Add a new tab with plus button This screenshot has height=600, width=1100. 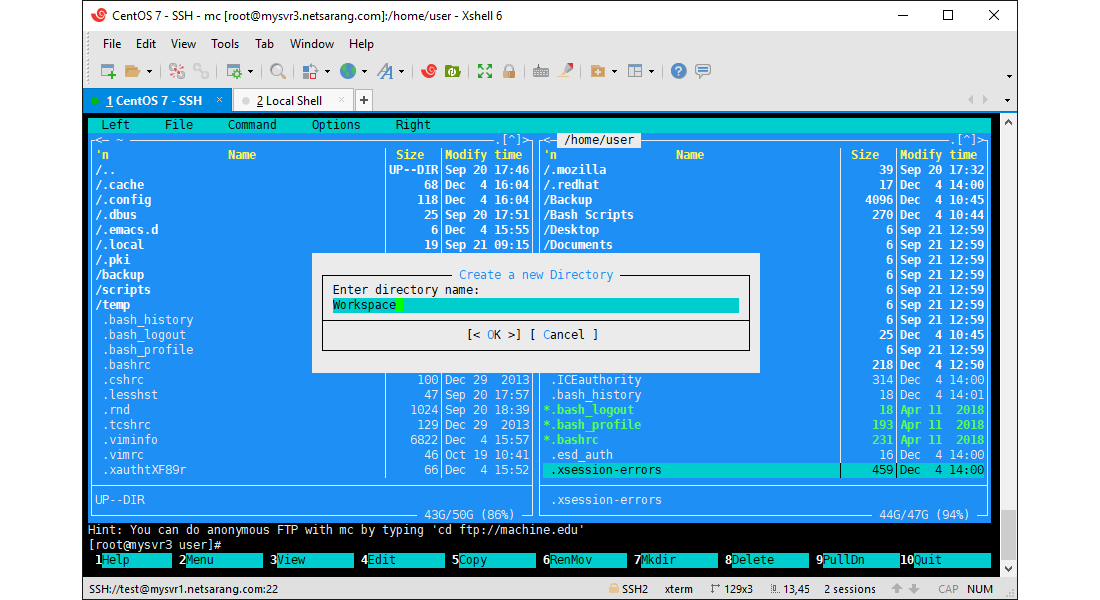coord(364,100)
